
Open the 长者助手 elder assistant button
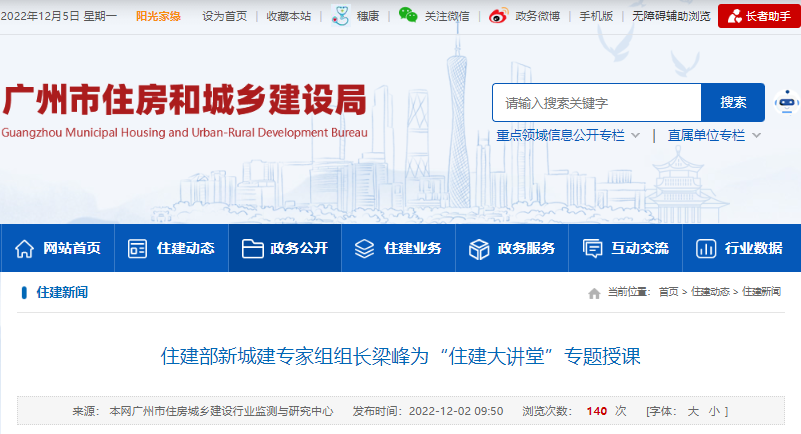pyautogui.click(x=758, y=16)
